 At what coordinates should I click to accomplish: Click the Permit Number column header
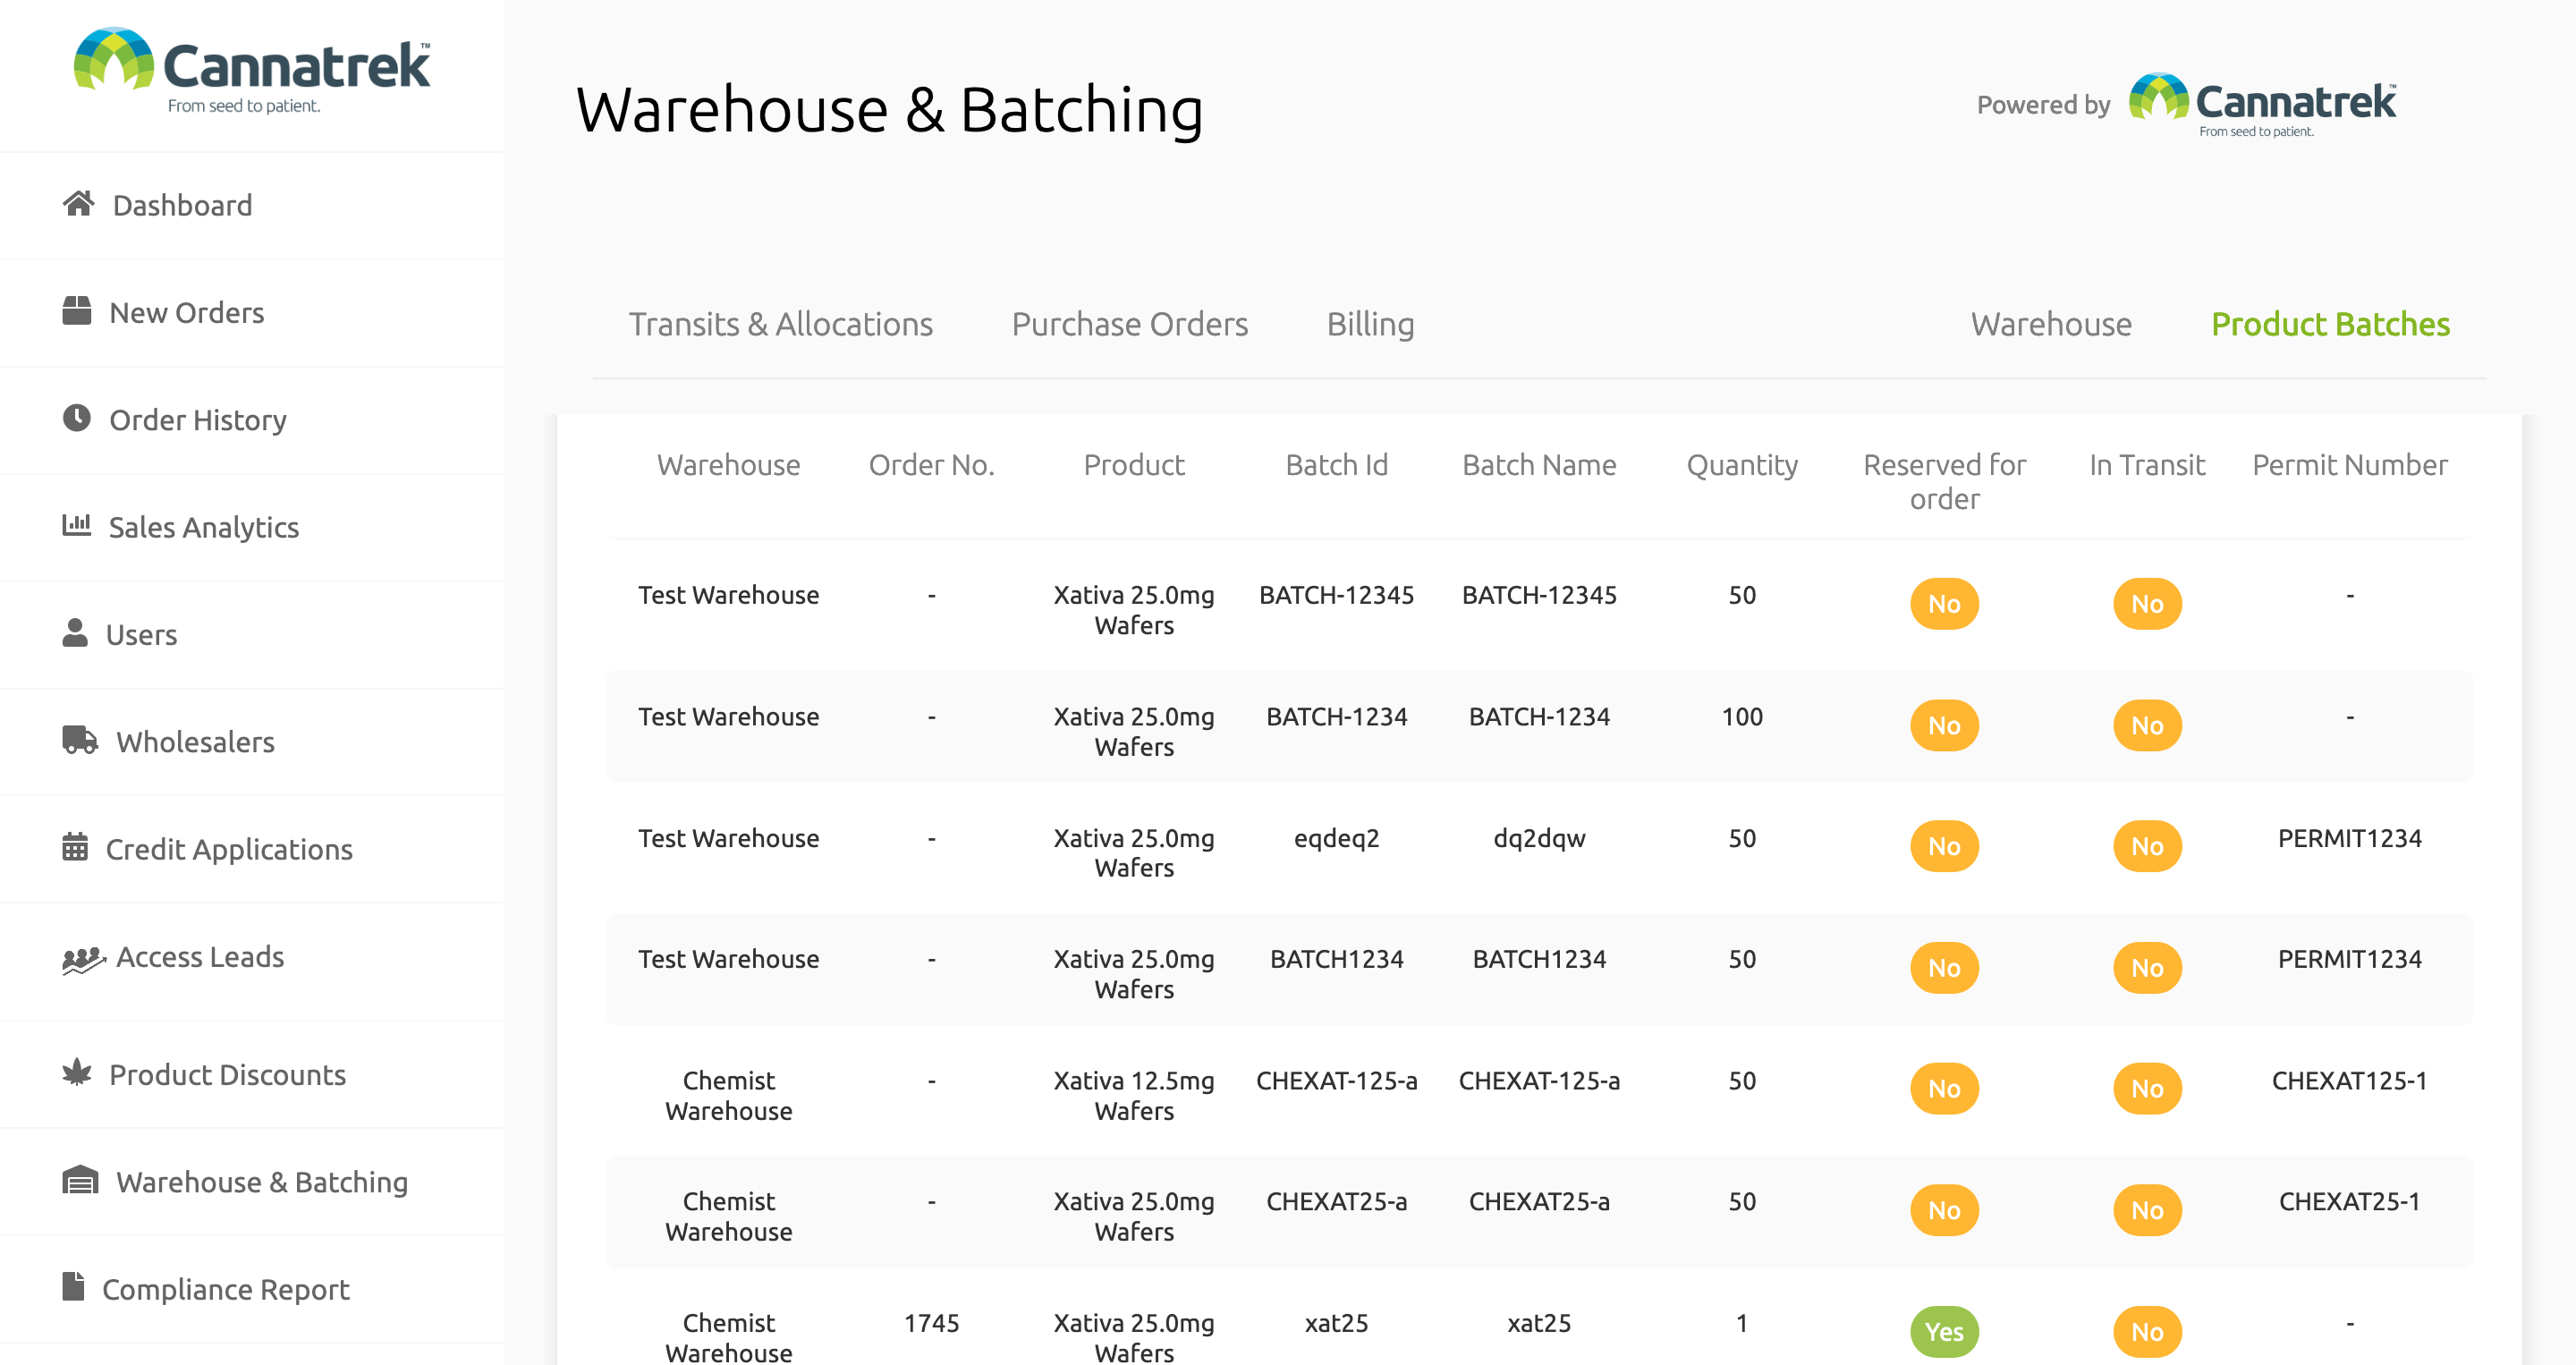click(x=2350, y=465)
